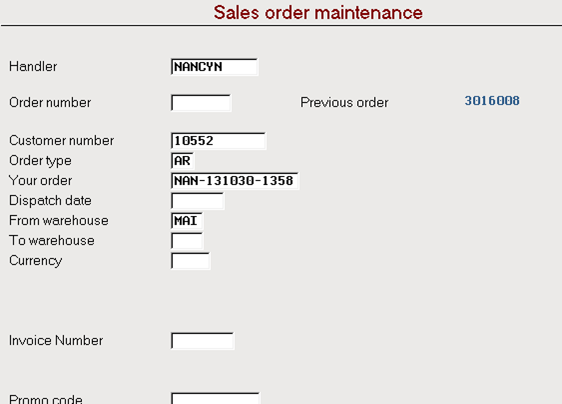Click the Sales order maintenance heading
Viewport: 562px width, 404px height.
(x=318, y=13)
